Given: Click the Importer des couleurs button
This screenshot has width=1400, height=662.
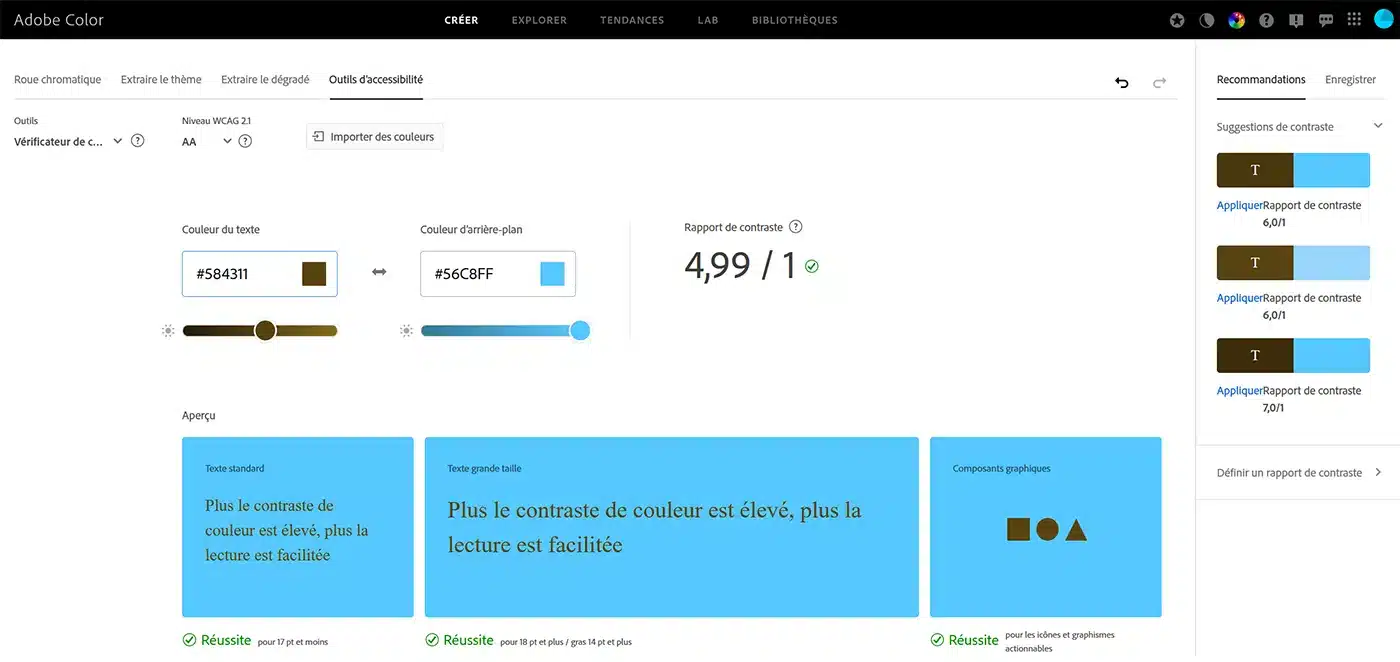Looking at the screenshot, I should click(374, 136).
